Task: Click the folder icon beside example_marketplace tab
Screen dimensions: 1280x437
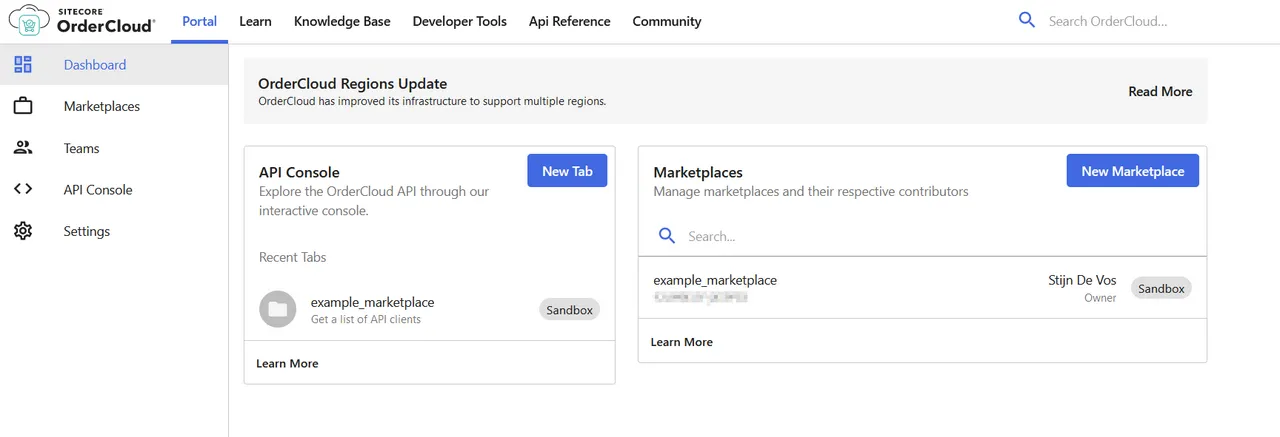Action: click(x=278, y=309)
